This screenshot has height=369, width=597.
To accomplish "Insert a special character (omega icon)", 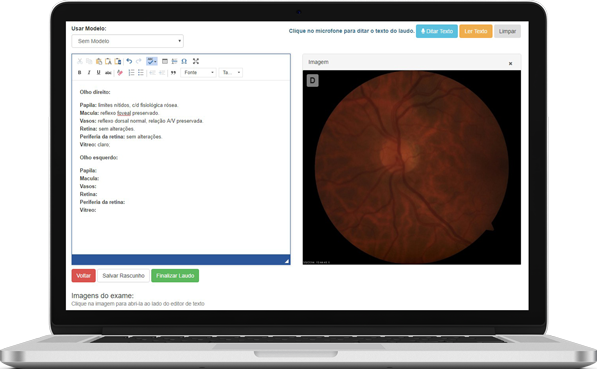I will pyautogui.click(x=184, y=61).
